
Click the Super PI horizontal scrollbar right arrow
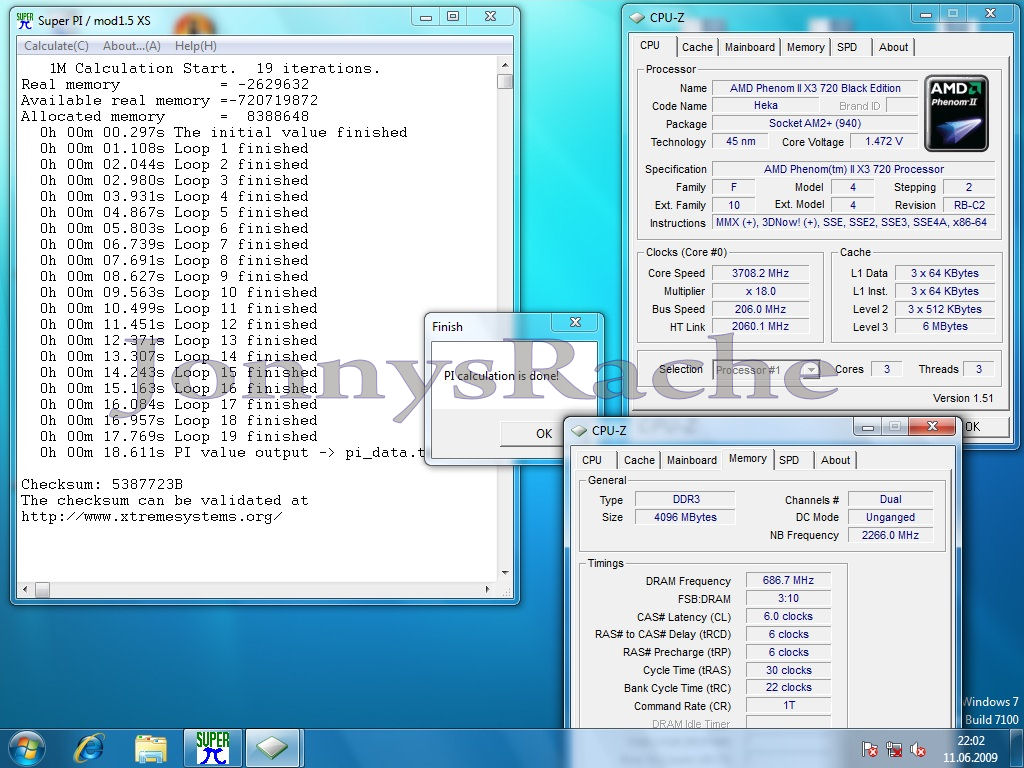[x=487, y=590]
